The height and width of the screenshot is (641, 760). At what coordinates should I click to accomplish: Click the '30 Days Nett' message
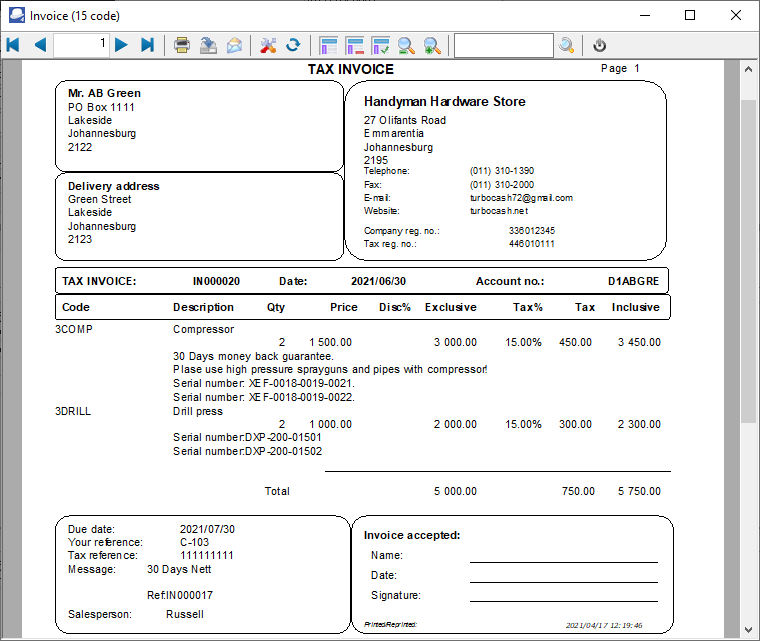[x=179, y=569]
